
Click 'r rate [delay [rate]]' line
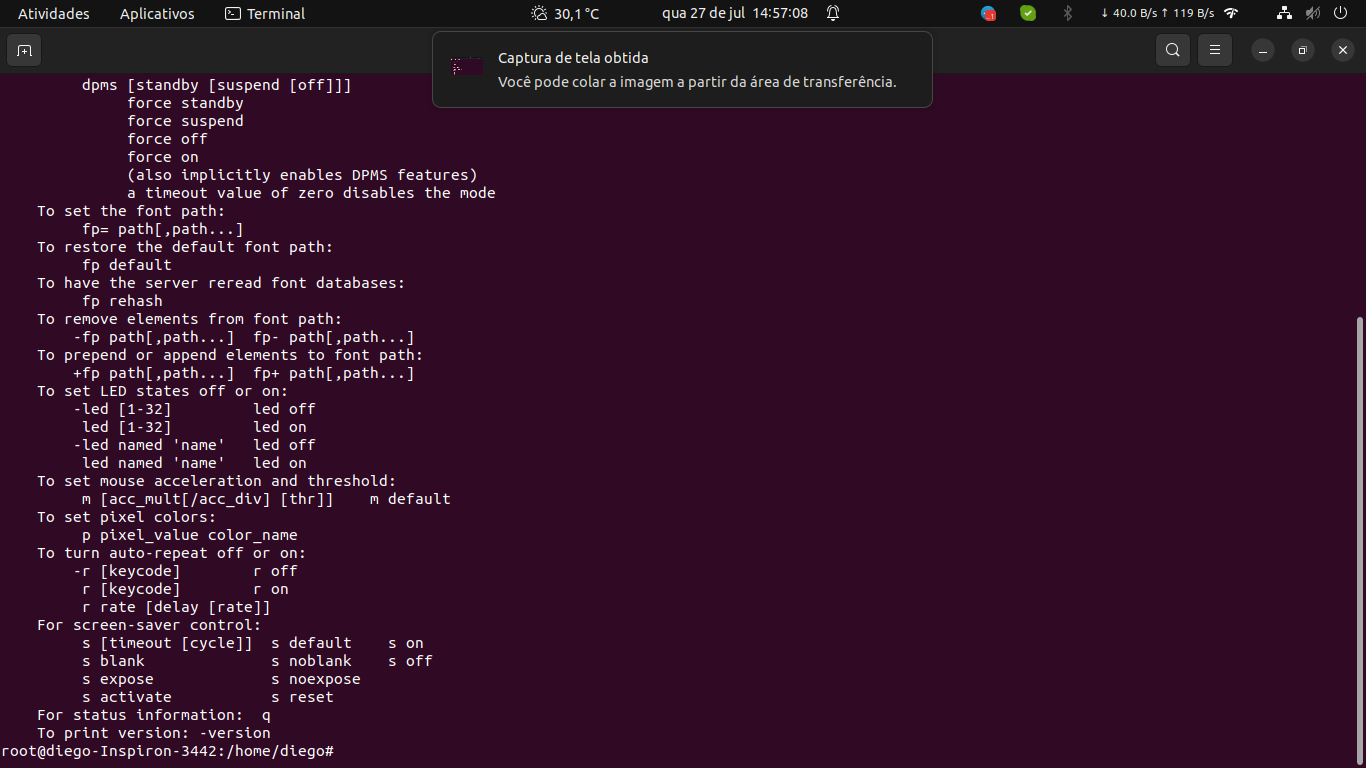176,607
